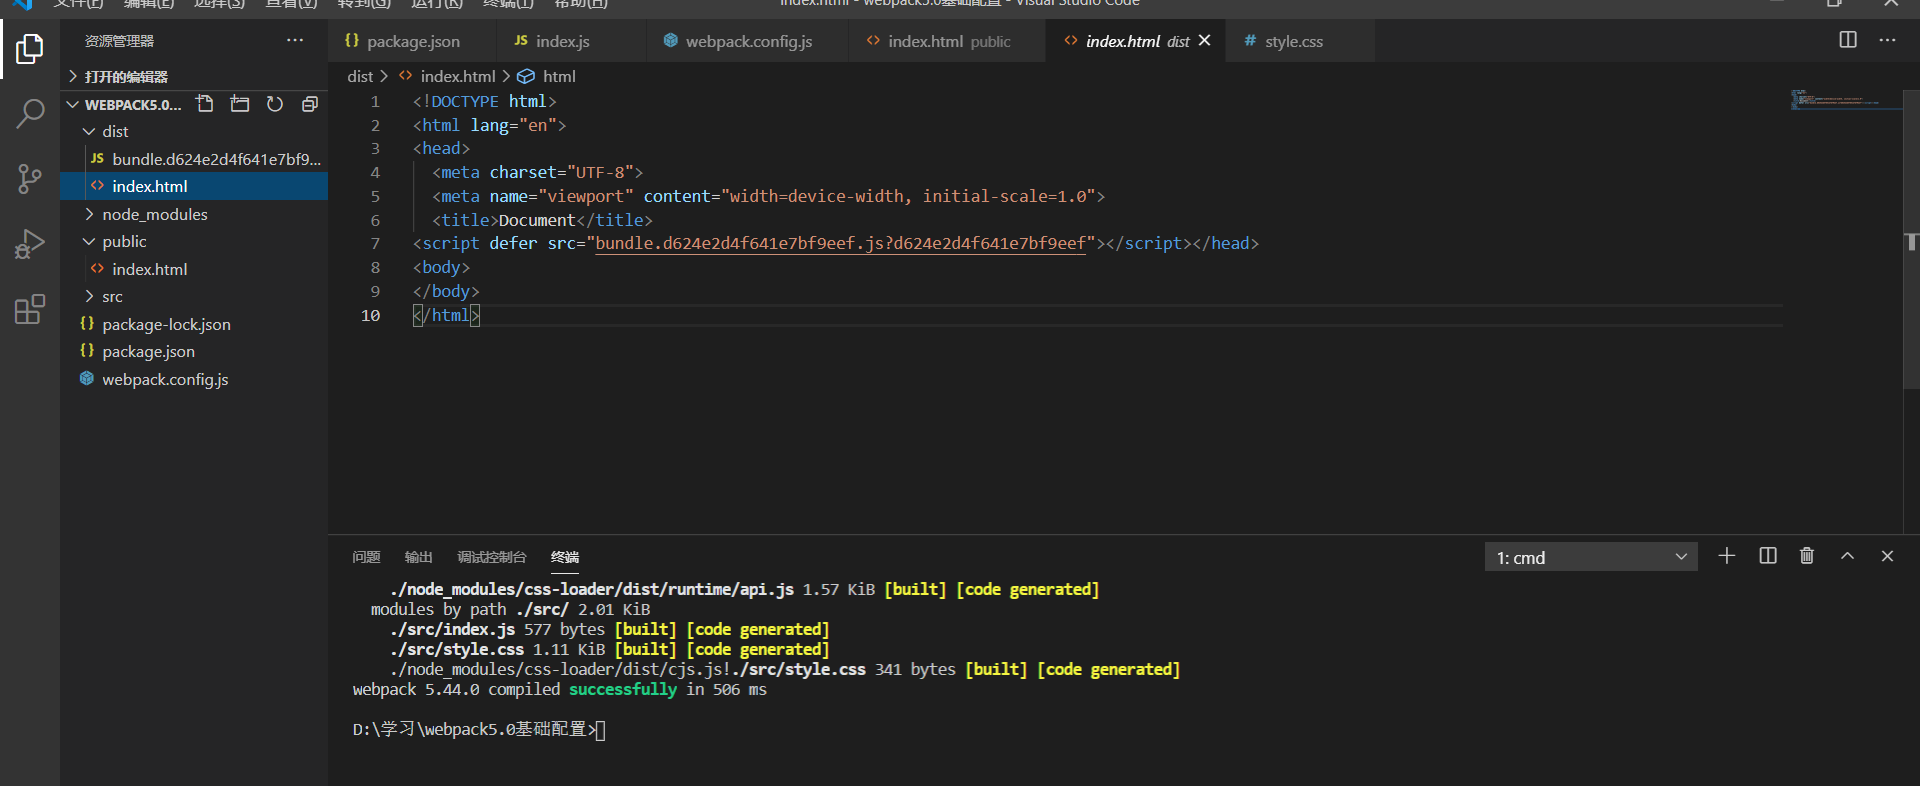Screen dimensions: 1920x786
Task: Open the Run and Debug view
Action: (30, 244)
